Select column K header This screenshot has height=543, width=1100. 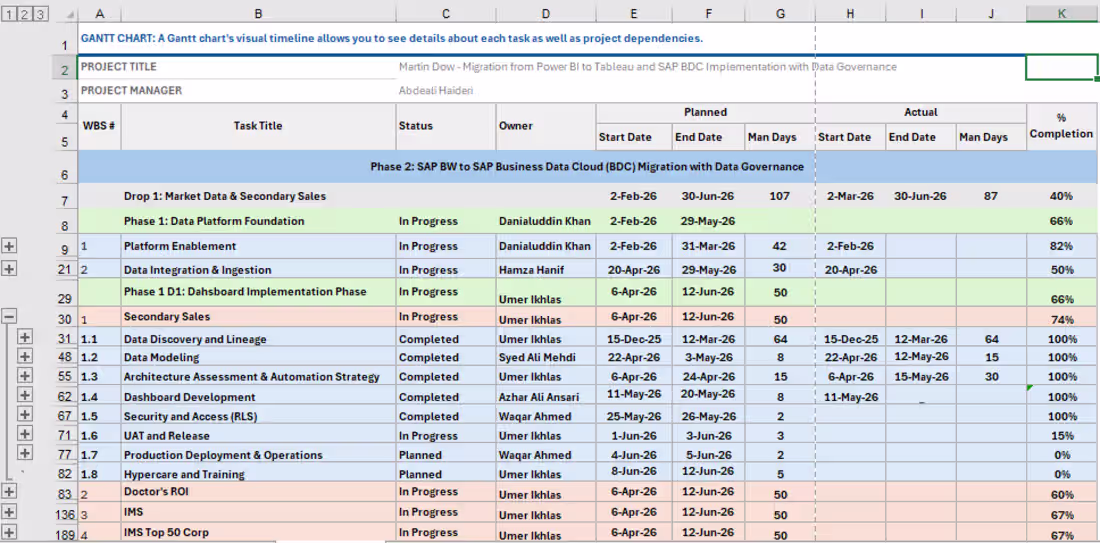click(1062, 14)
